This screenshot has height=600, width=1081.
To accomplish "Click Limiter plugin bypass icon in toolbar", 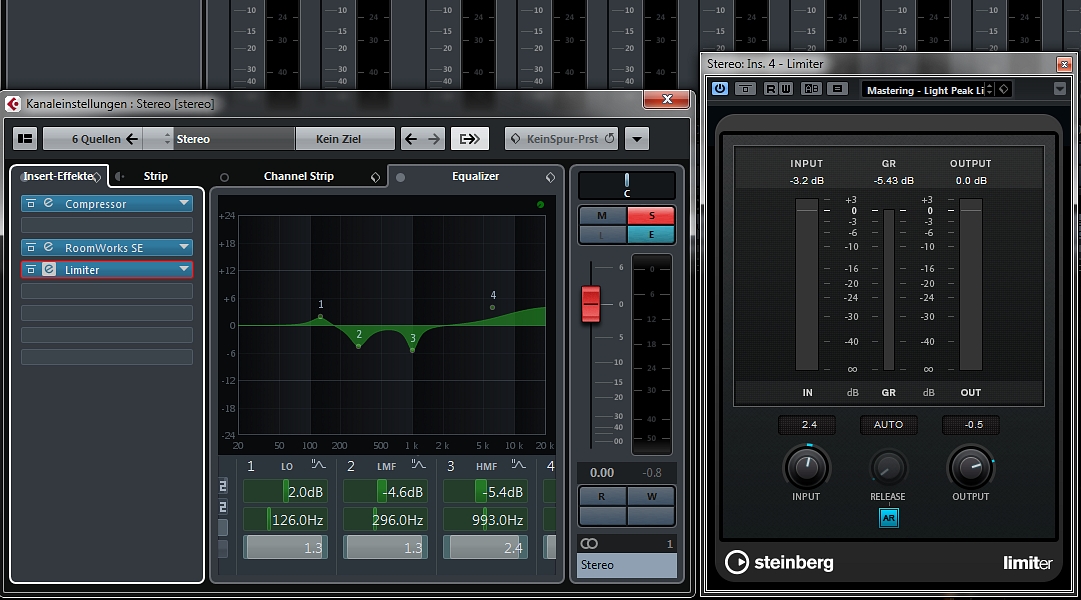I will tap(745, 89).
